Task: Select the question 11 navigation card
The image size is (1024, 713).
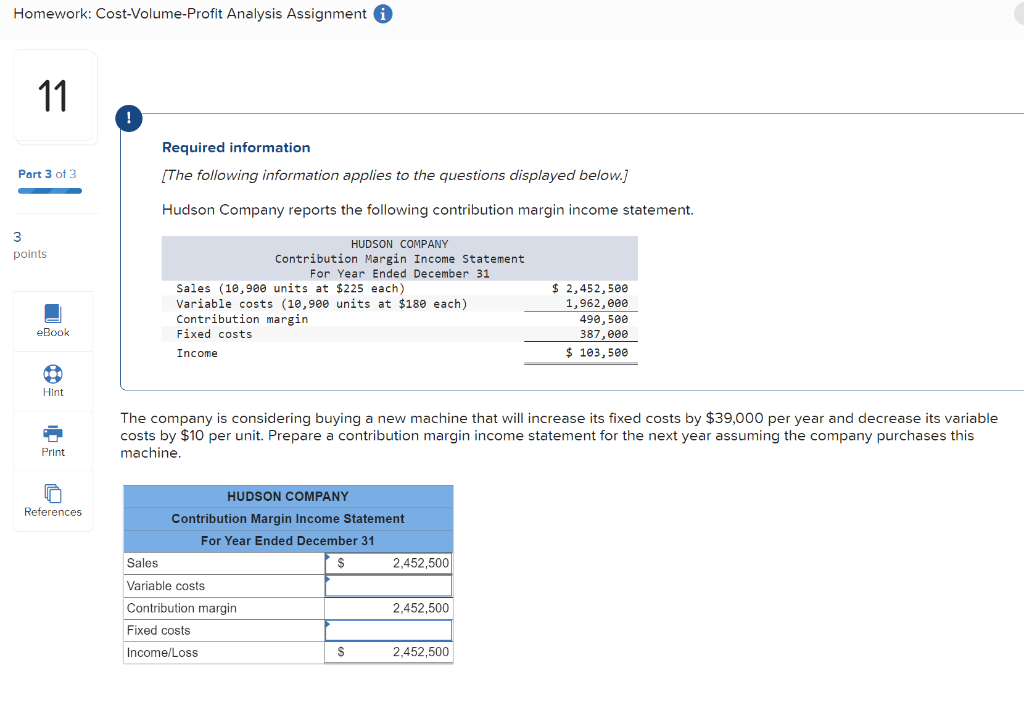Action: 55,96
